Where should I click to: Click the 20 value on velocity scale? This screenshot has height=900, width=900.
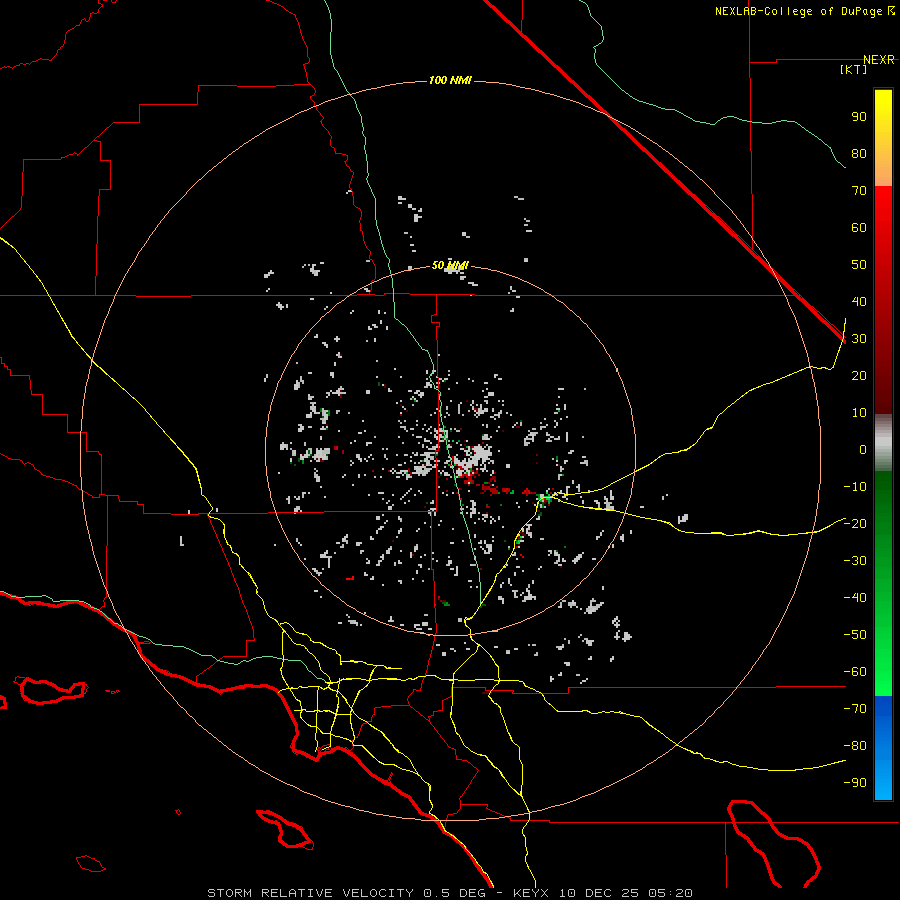tap(859, 375)
